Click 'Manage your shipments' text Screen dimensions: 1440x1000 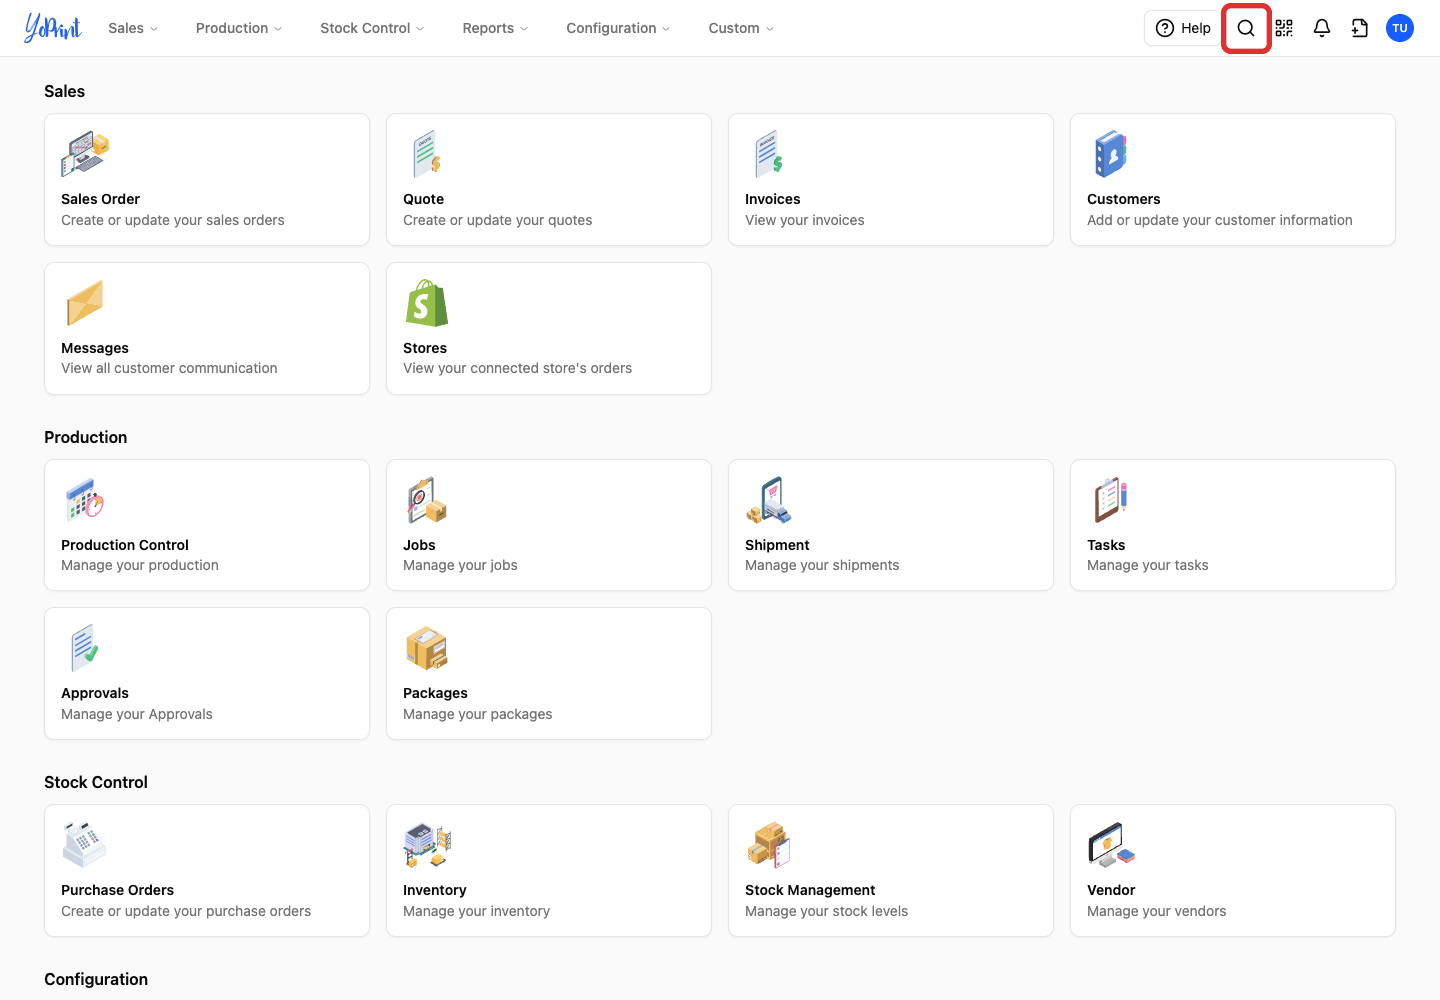[822, 565]
